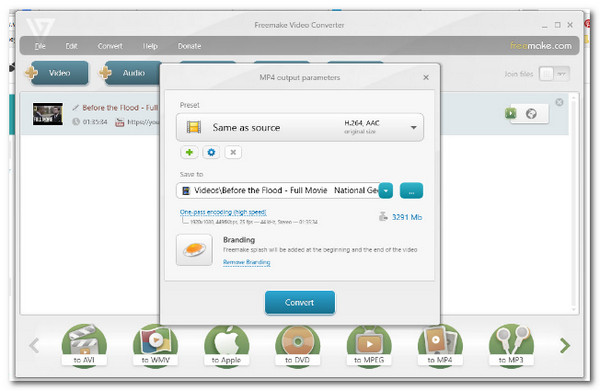Show next formats with the right arrow
Image resolution: width=600 pixels, height=391 pixels.
click(x=565, y=345)
